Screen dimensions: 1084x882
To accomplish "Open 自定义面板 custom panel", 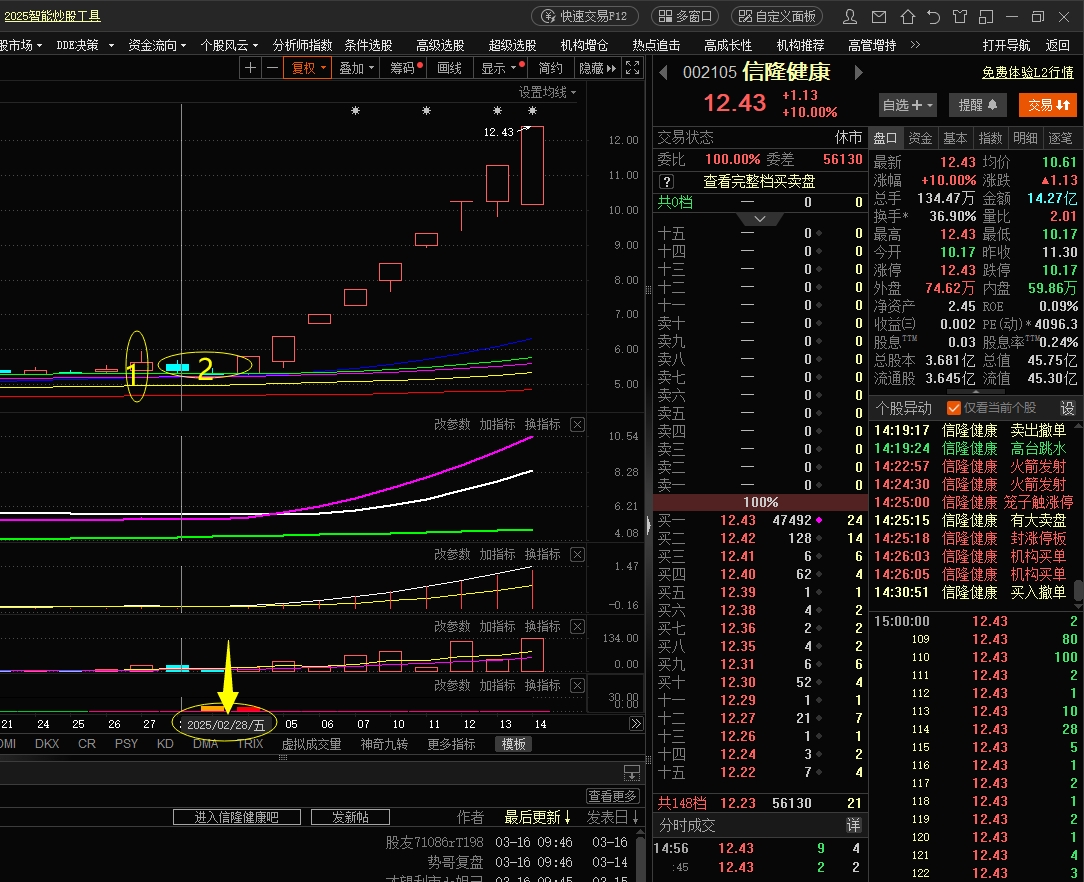I will [x=777, y=16].
